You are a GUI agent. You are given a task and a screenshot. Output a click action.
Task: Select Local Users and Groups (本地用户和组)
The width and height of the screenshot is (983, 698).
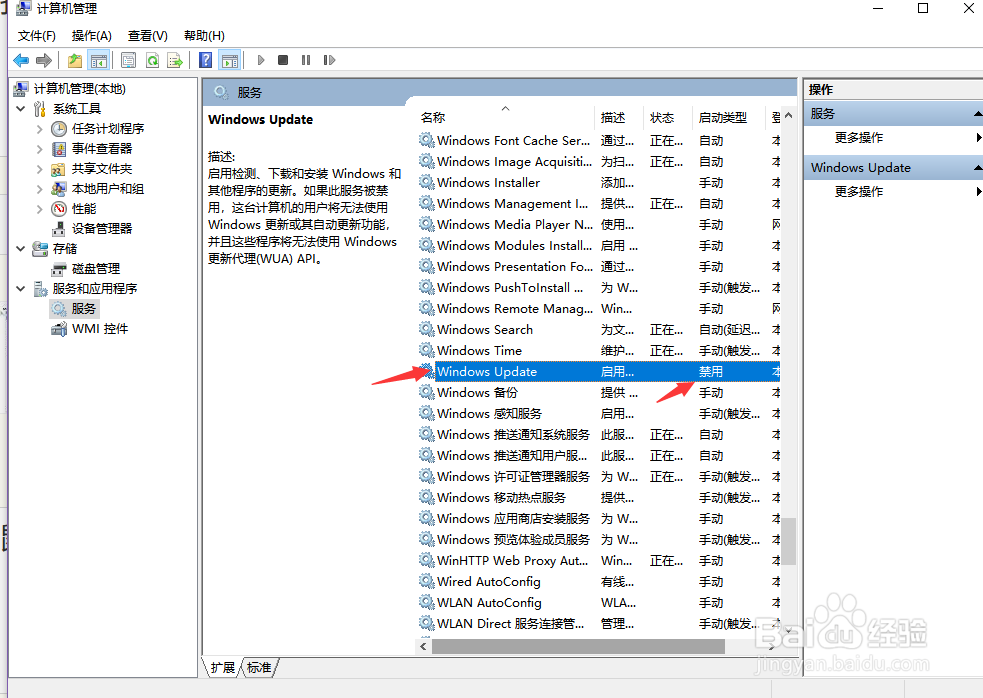point(108,189)
